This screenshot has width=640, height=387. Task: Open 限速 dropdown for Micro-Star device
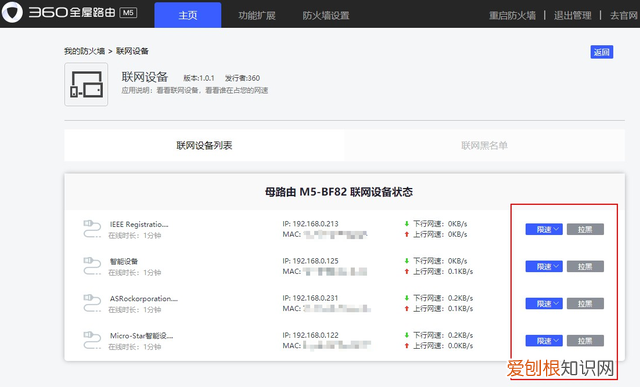pyautogui.click(x=544, y=341)
